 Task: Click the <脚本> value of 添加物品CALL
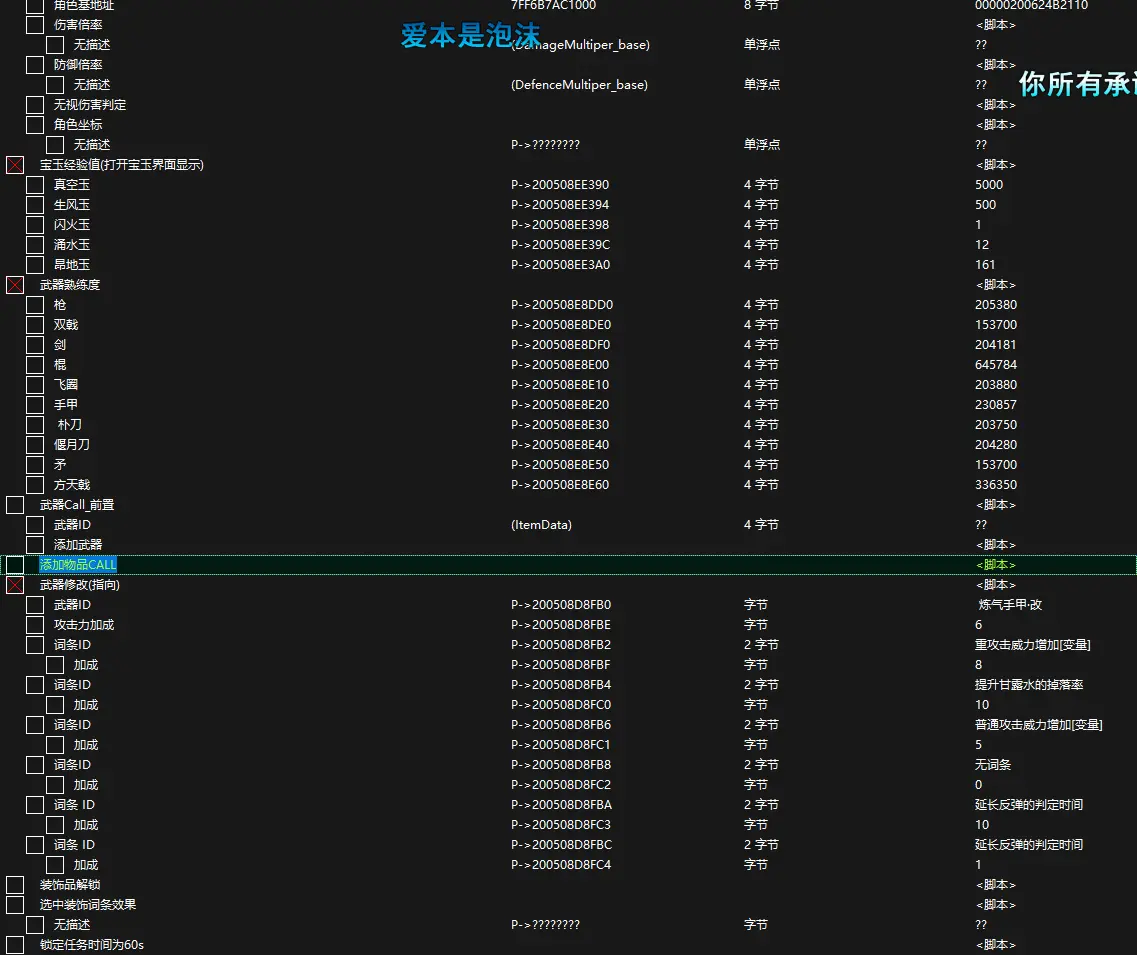(996, 565)
